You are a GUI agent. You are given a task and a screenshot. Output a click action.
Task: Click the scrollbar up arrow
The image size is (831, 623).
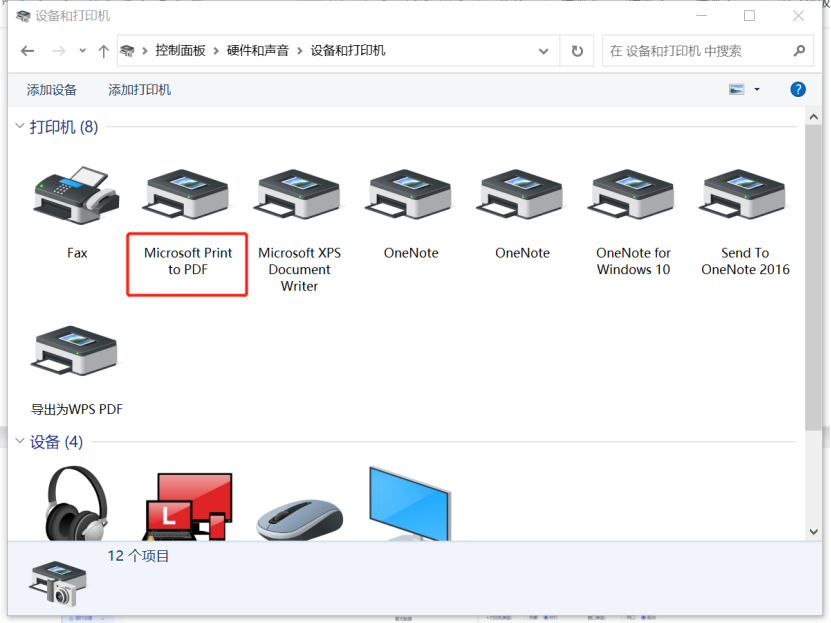[x=814, y=117]
